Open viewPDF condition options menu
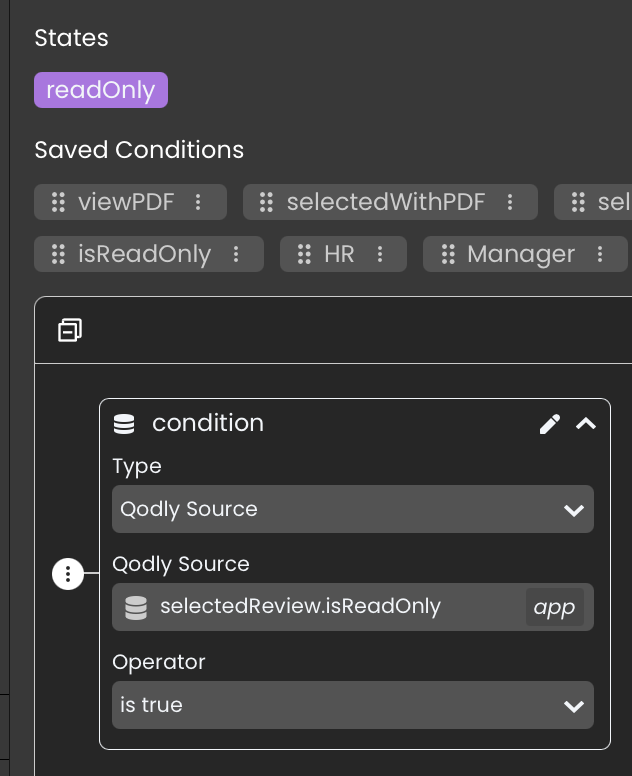The image size is (632, 776). [x=198, y=202]
